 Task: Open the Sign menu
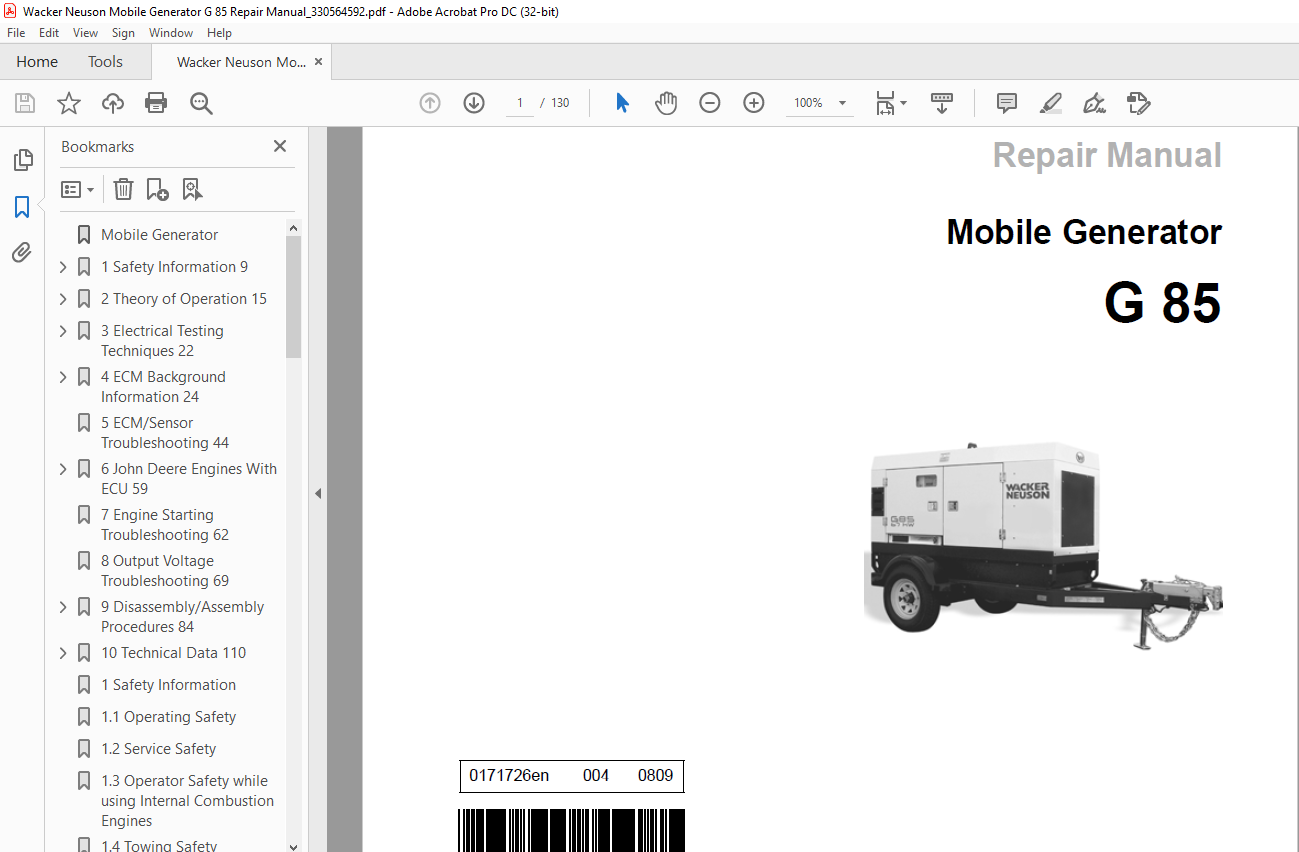click(123, 33)
